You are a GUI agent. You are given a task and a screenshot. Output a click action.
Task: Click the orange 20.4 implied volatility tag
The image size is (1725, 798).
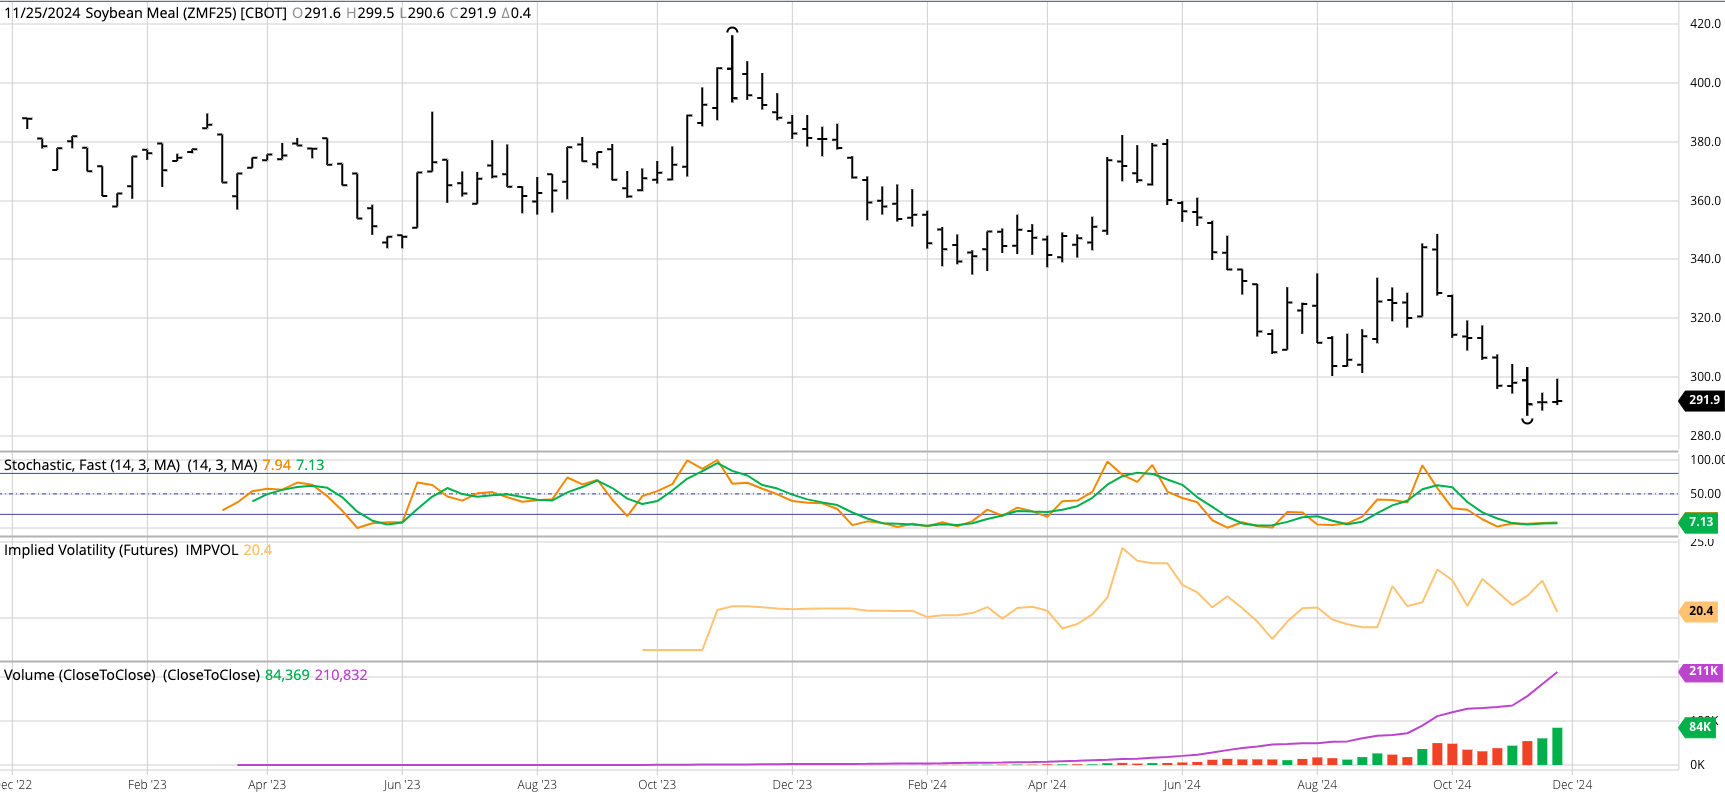pyautogui.click(x=1700, y=611)
